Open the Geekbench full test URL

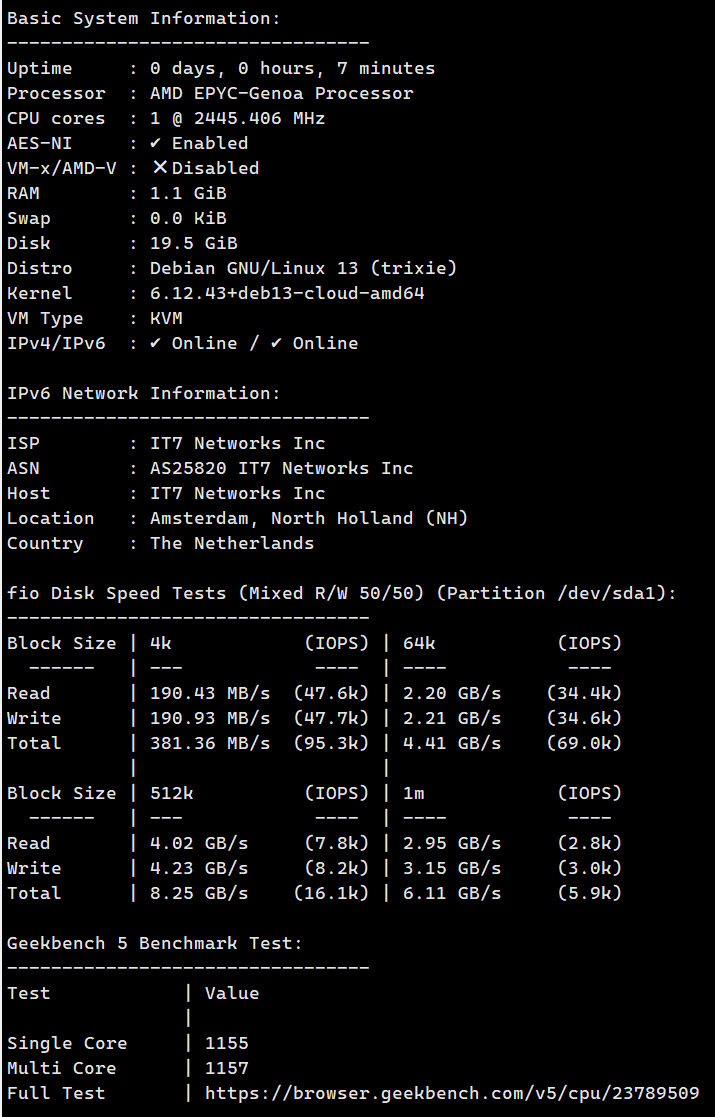point(452,1093)
